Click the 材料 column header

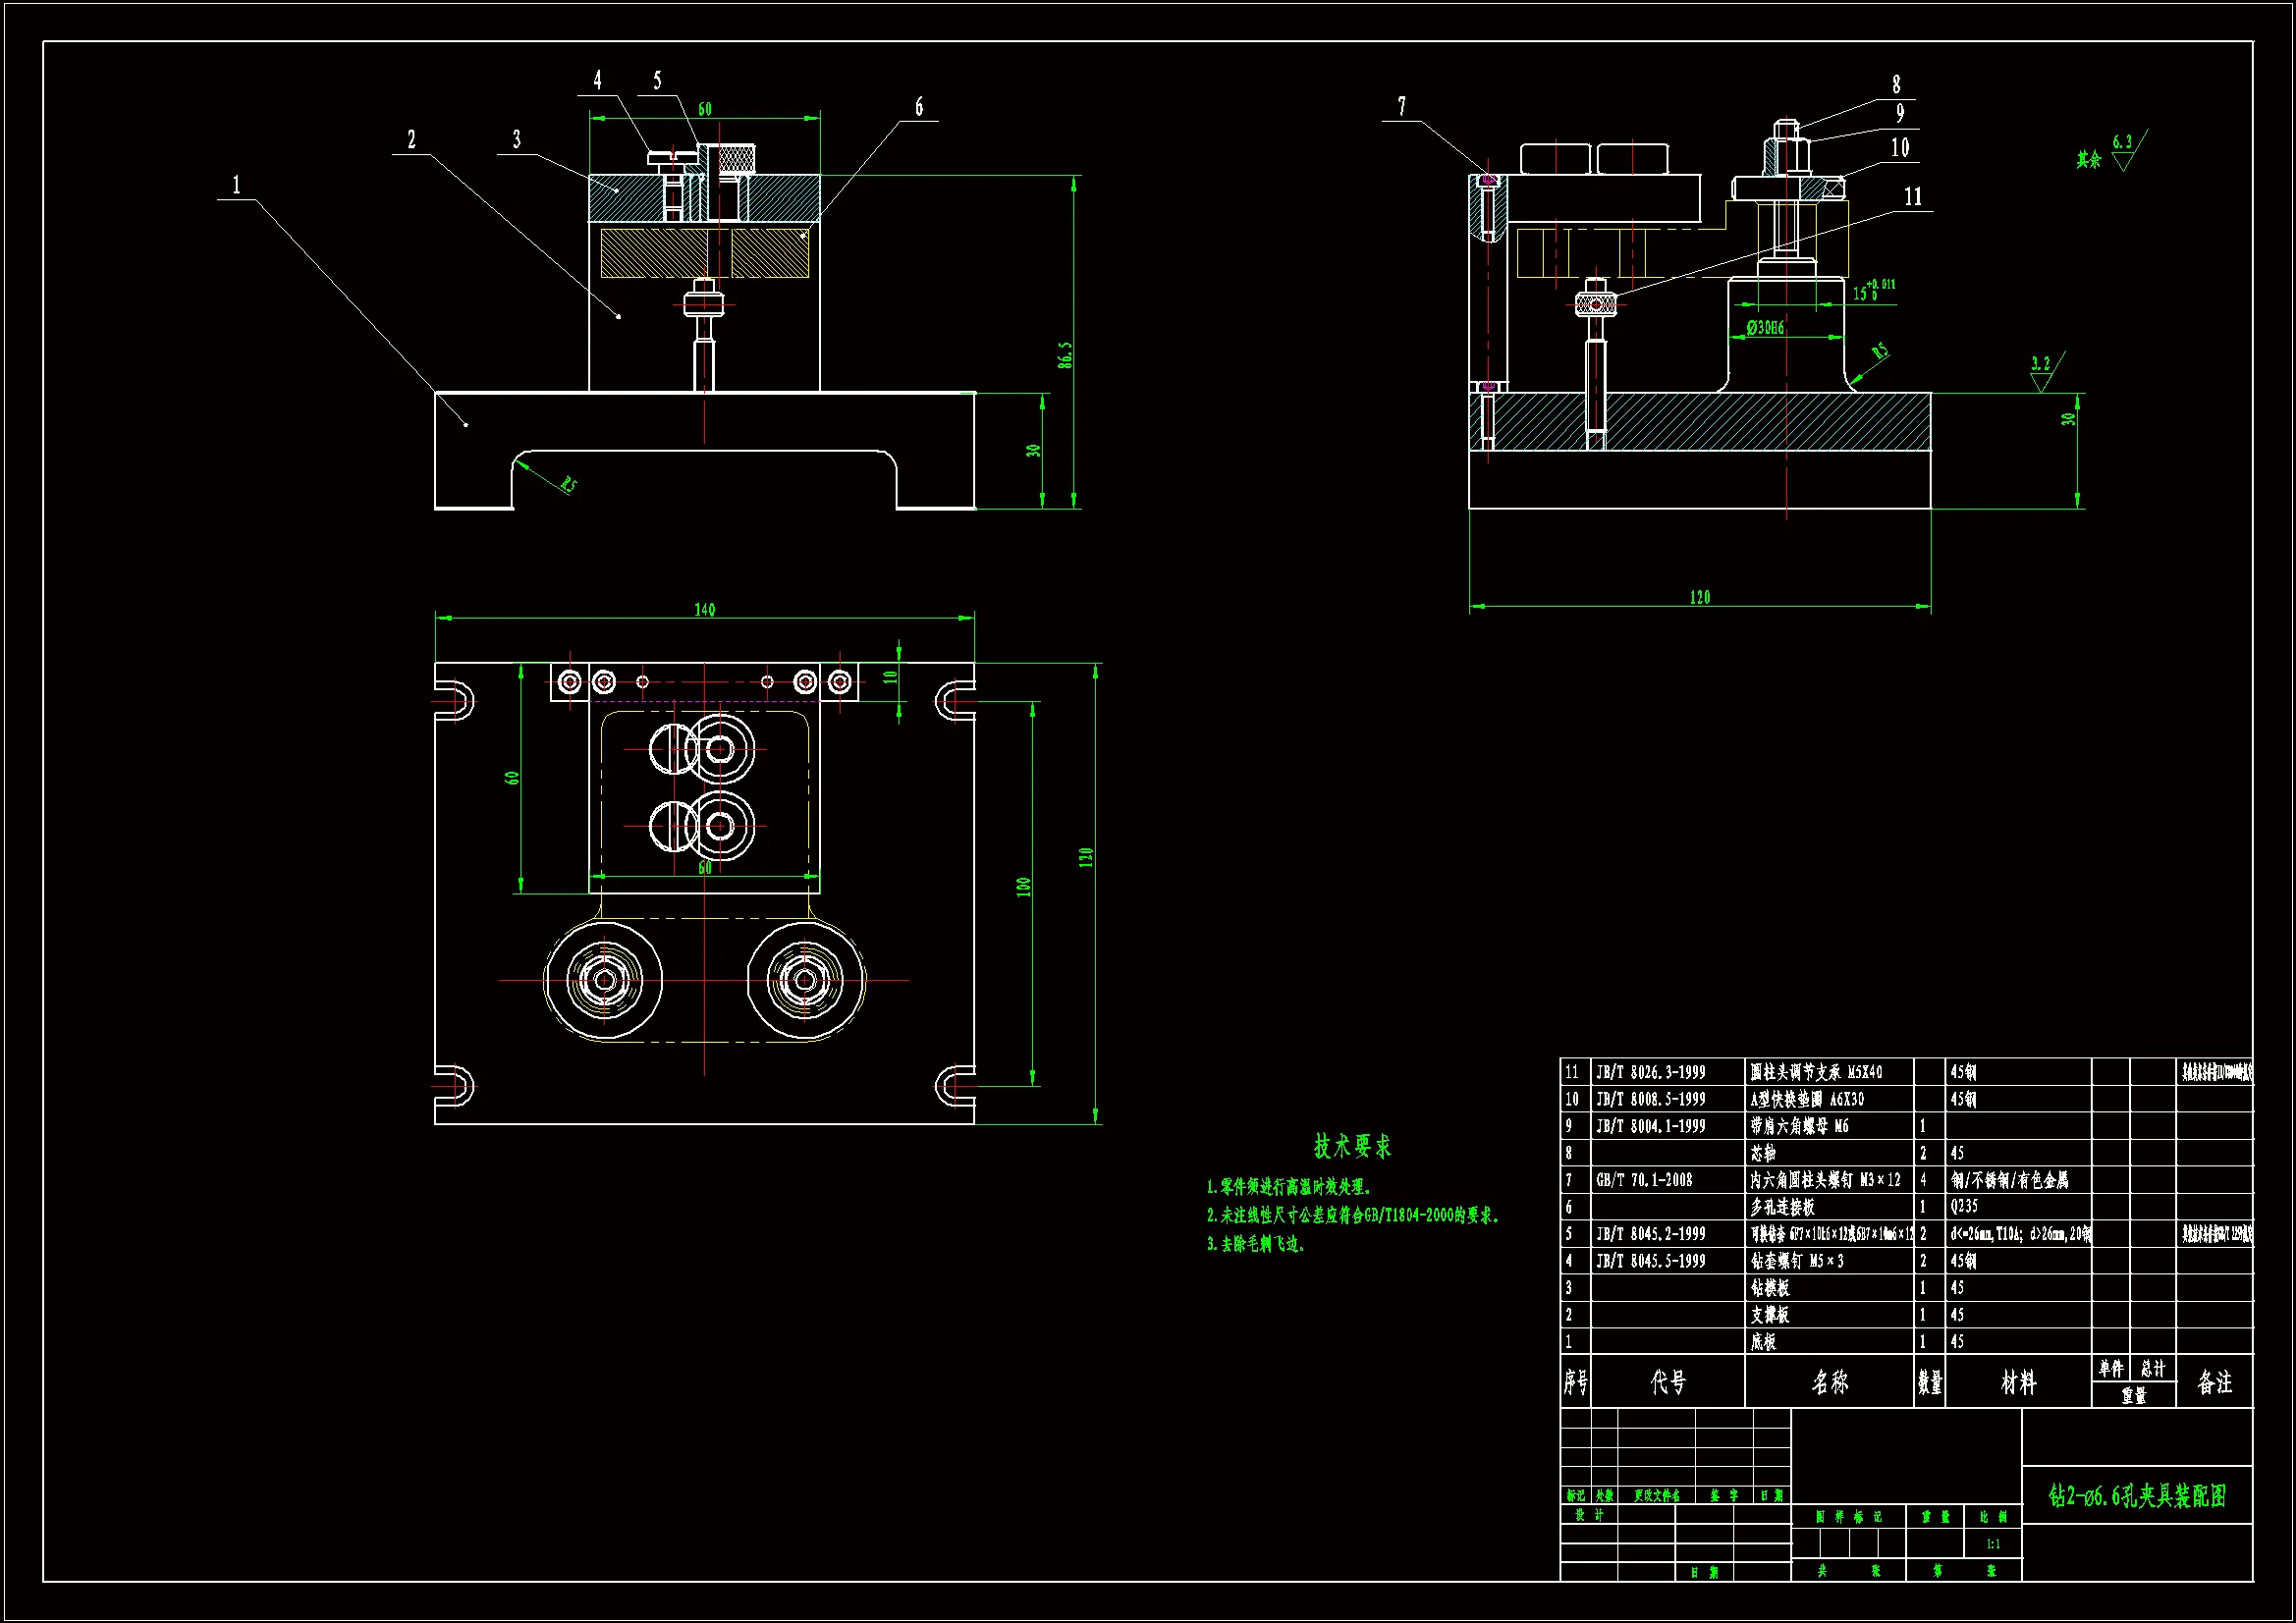pos(2018,1382)
